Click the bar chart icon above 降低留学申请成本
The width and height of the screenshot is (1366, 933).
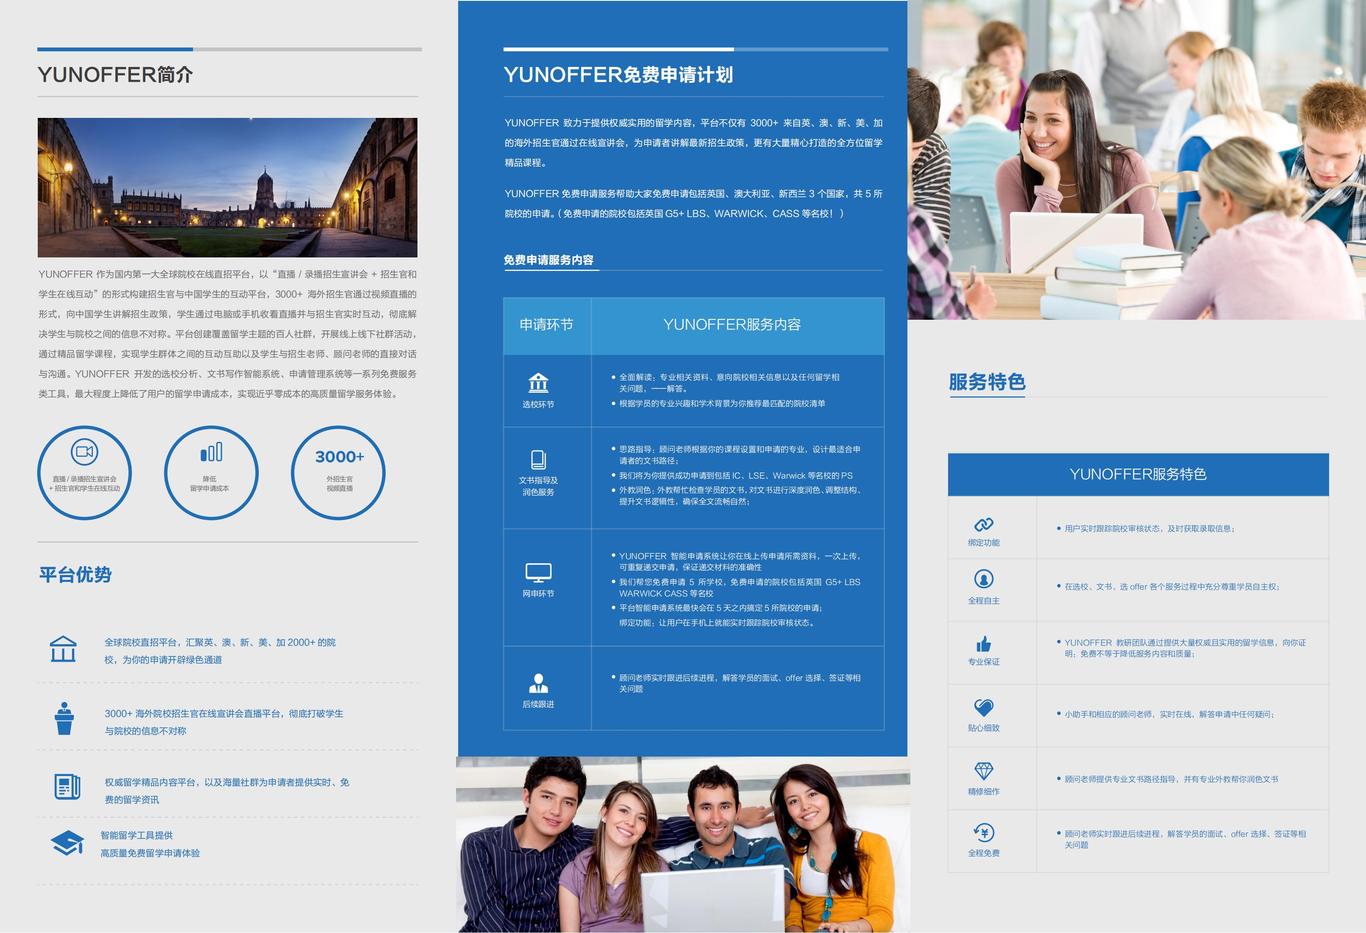[x=211, y=453]
